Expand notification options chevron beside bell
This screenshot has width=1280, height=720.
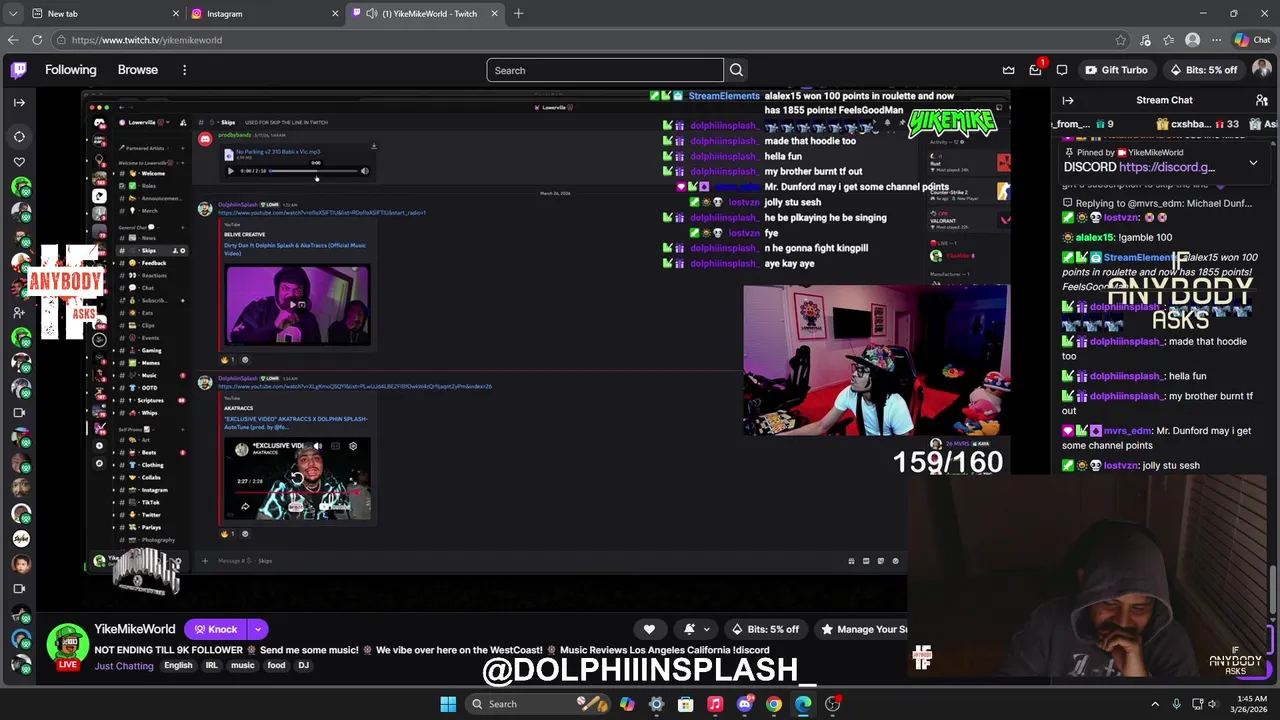[707, 629]
